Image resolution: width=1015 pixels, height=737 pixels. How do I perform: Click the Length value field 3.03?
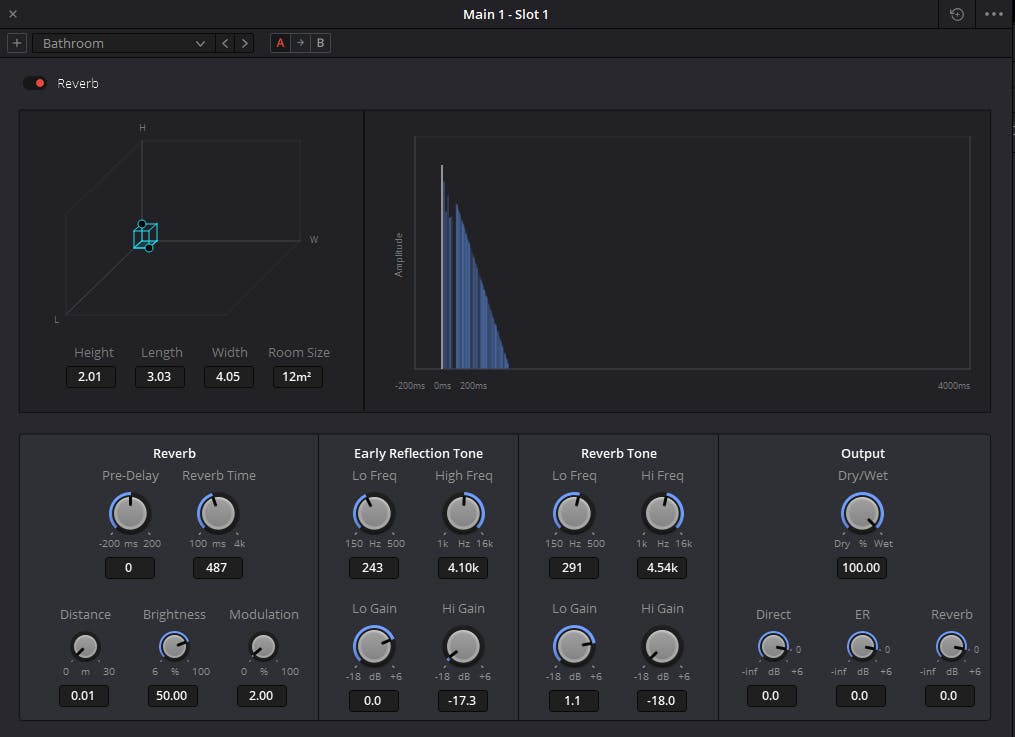click(x=159, y=377)
